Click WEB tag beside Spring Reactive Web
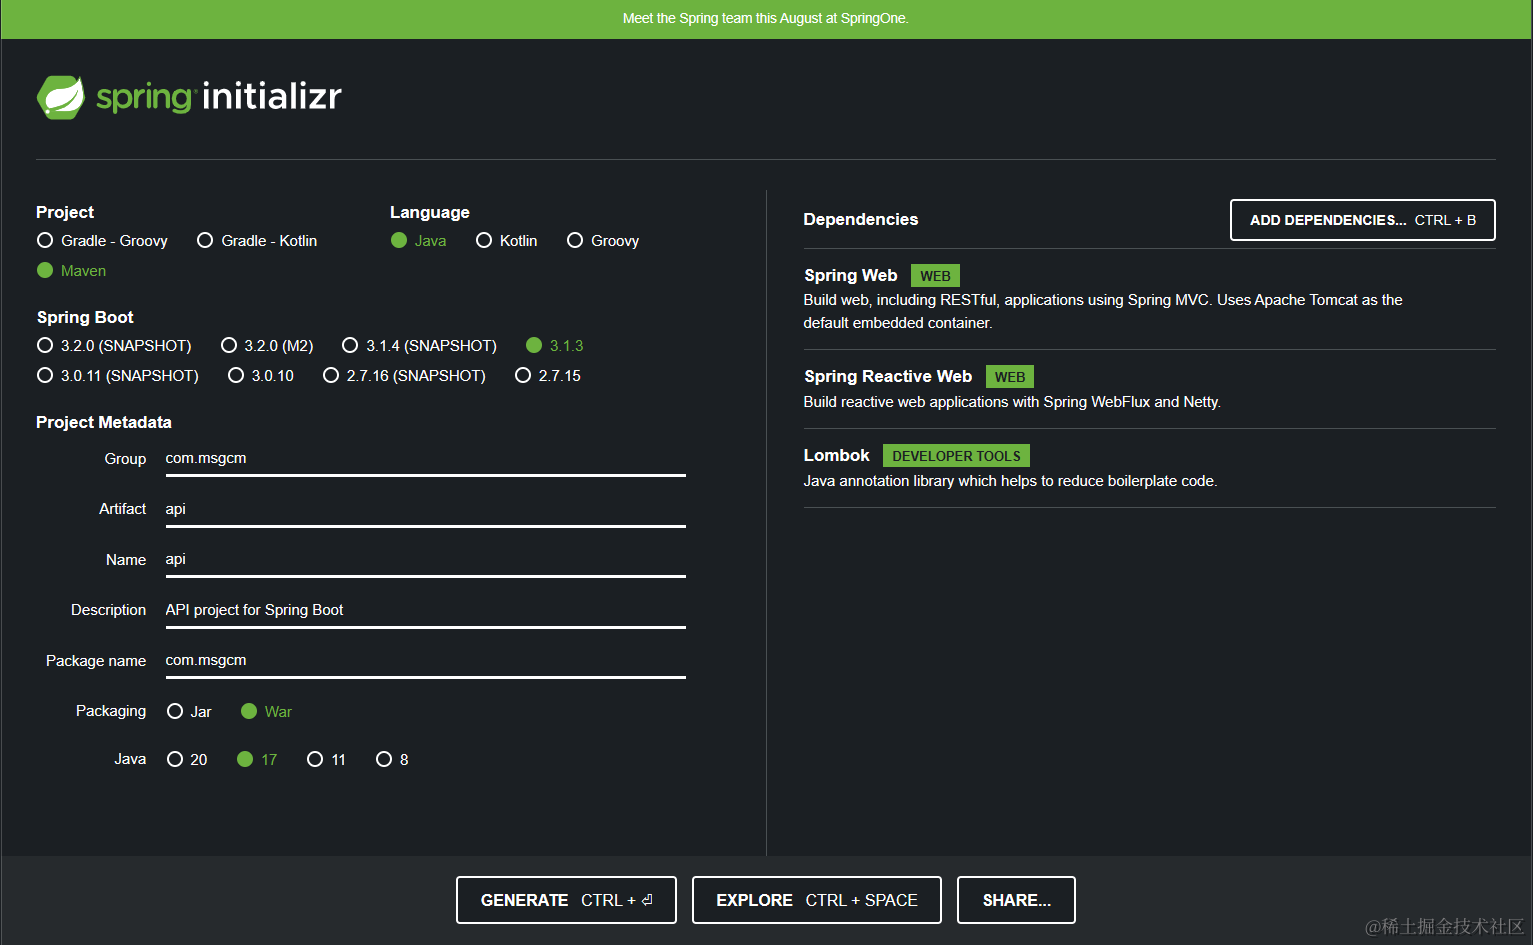The image size is (1533, 945). [1009, 377]
